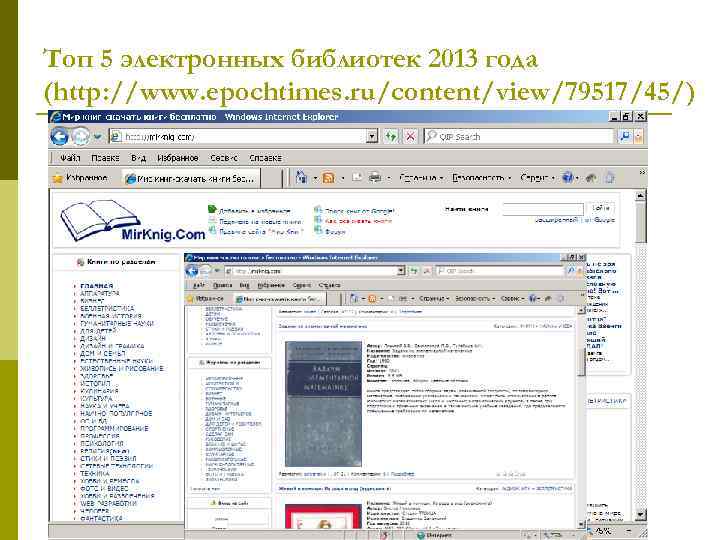
Task: Open the Справка menu in outer browser
Action: point(265,158)
